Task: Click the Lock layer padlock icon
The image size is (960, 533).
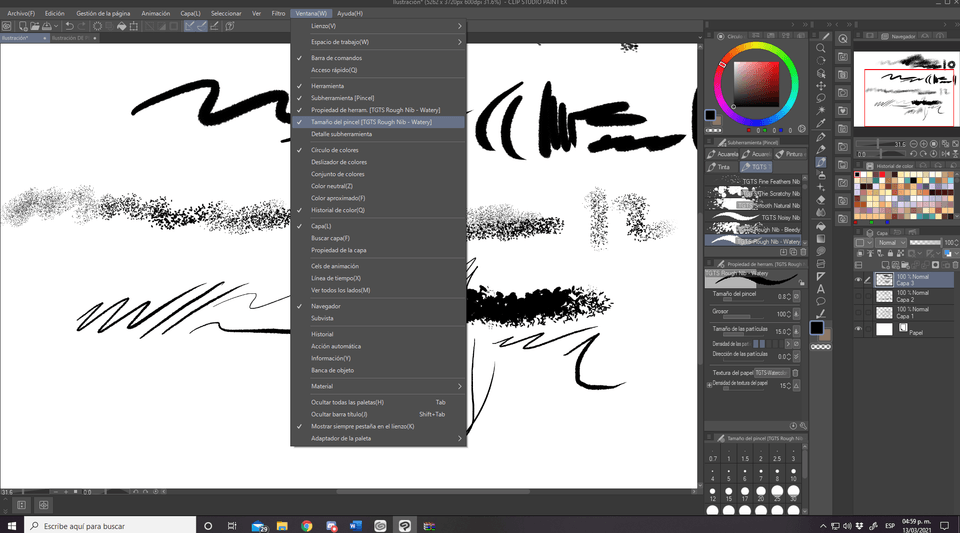Action: tap(891, 253)
